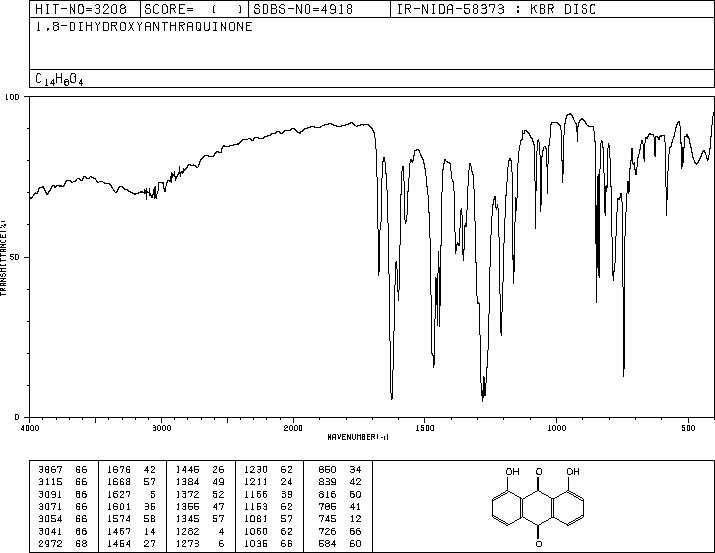715x553 pixels.
Task: Click the 1282 peak table entry
Action: tap(200, 532)
